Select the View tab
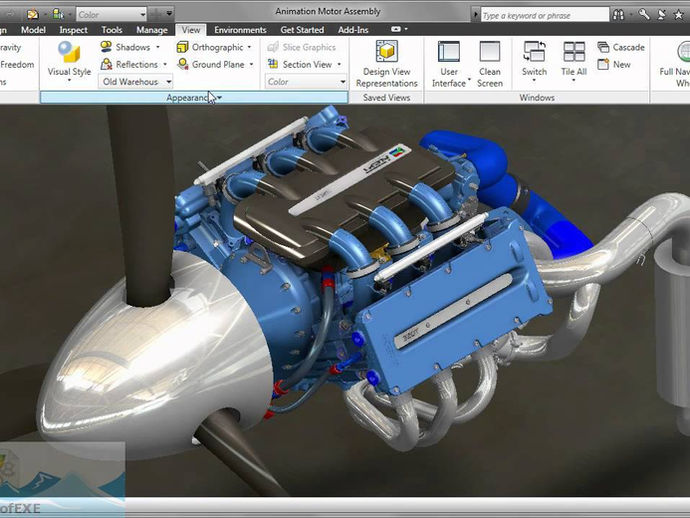The height and width of the screenshot is (518, 690). click(191, 30)
